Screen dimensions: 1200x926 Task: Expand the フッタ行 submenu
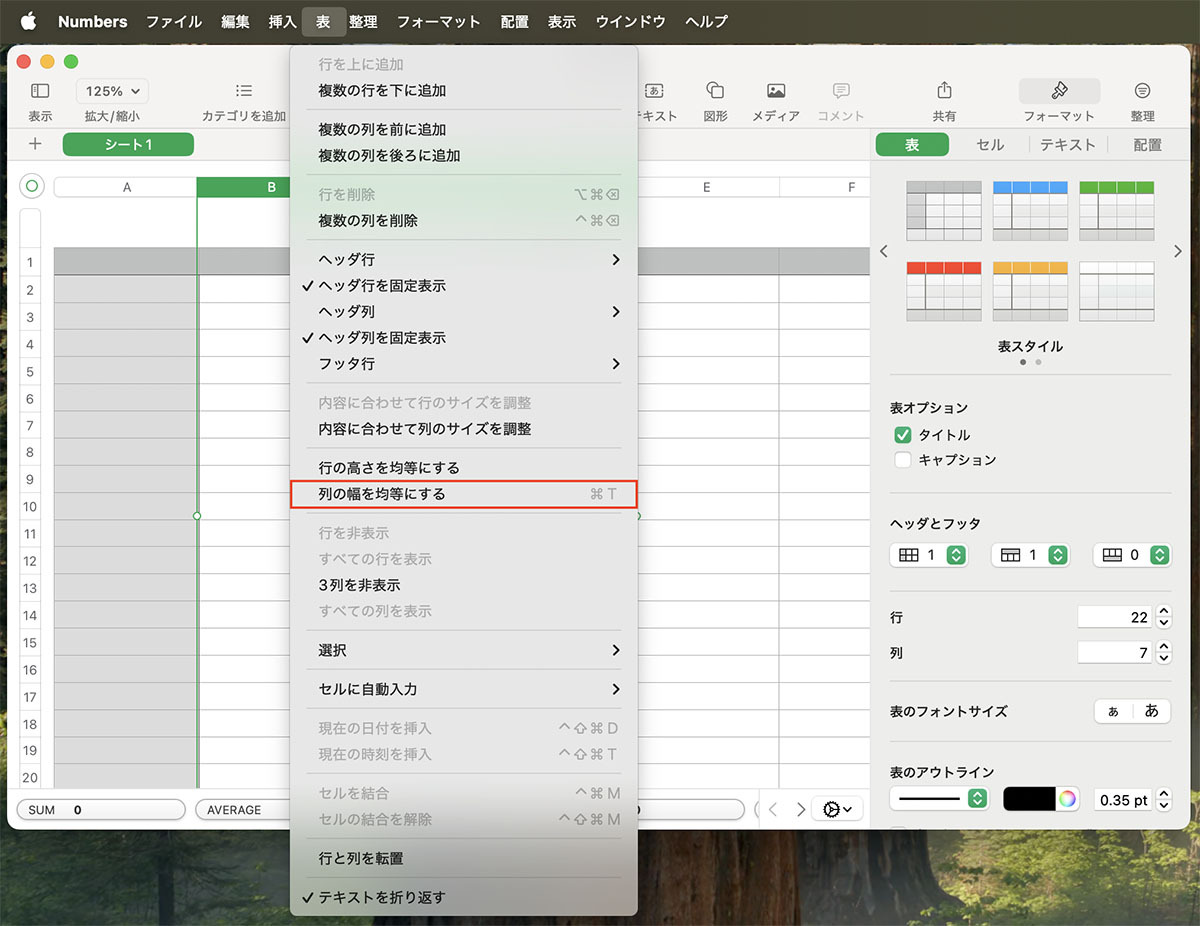tap(463, 364)
